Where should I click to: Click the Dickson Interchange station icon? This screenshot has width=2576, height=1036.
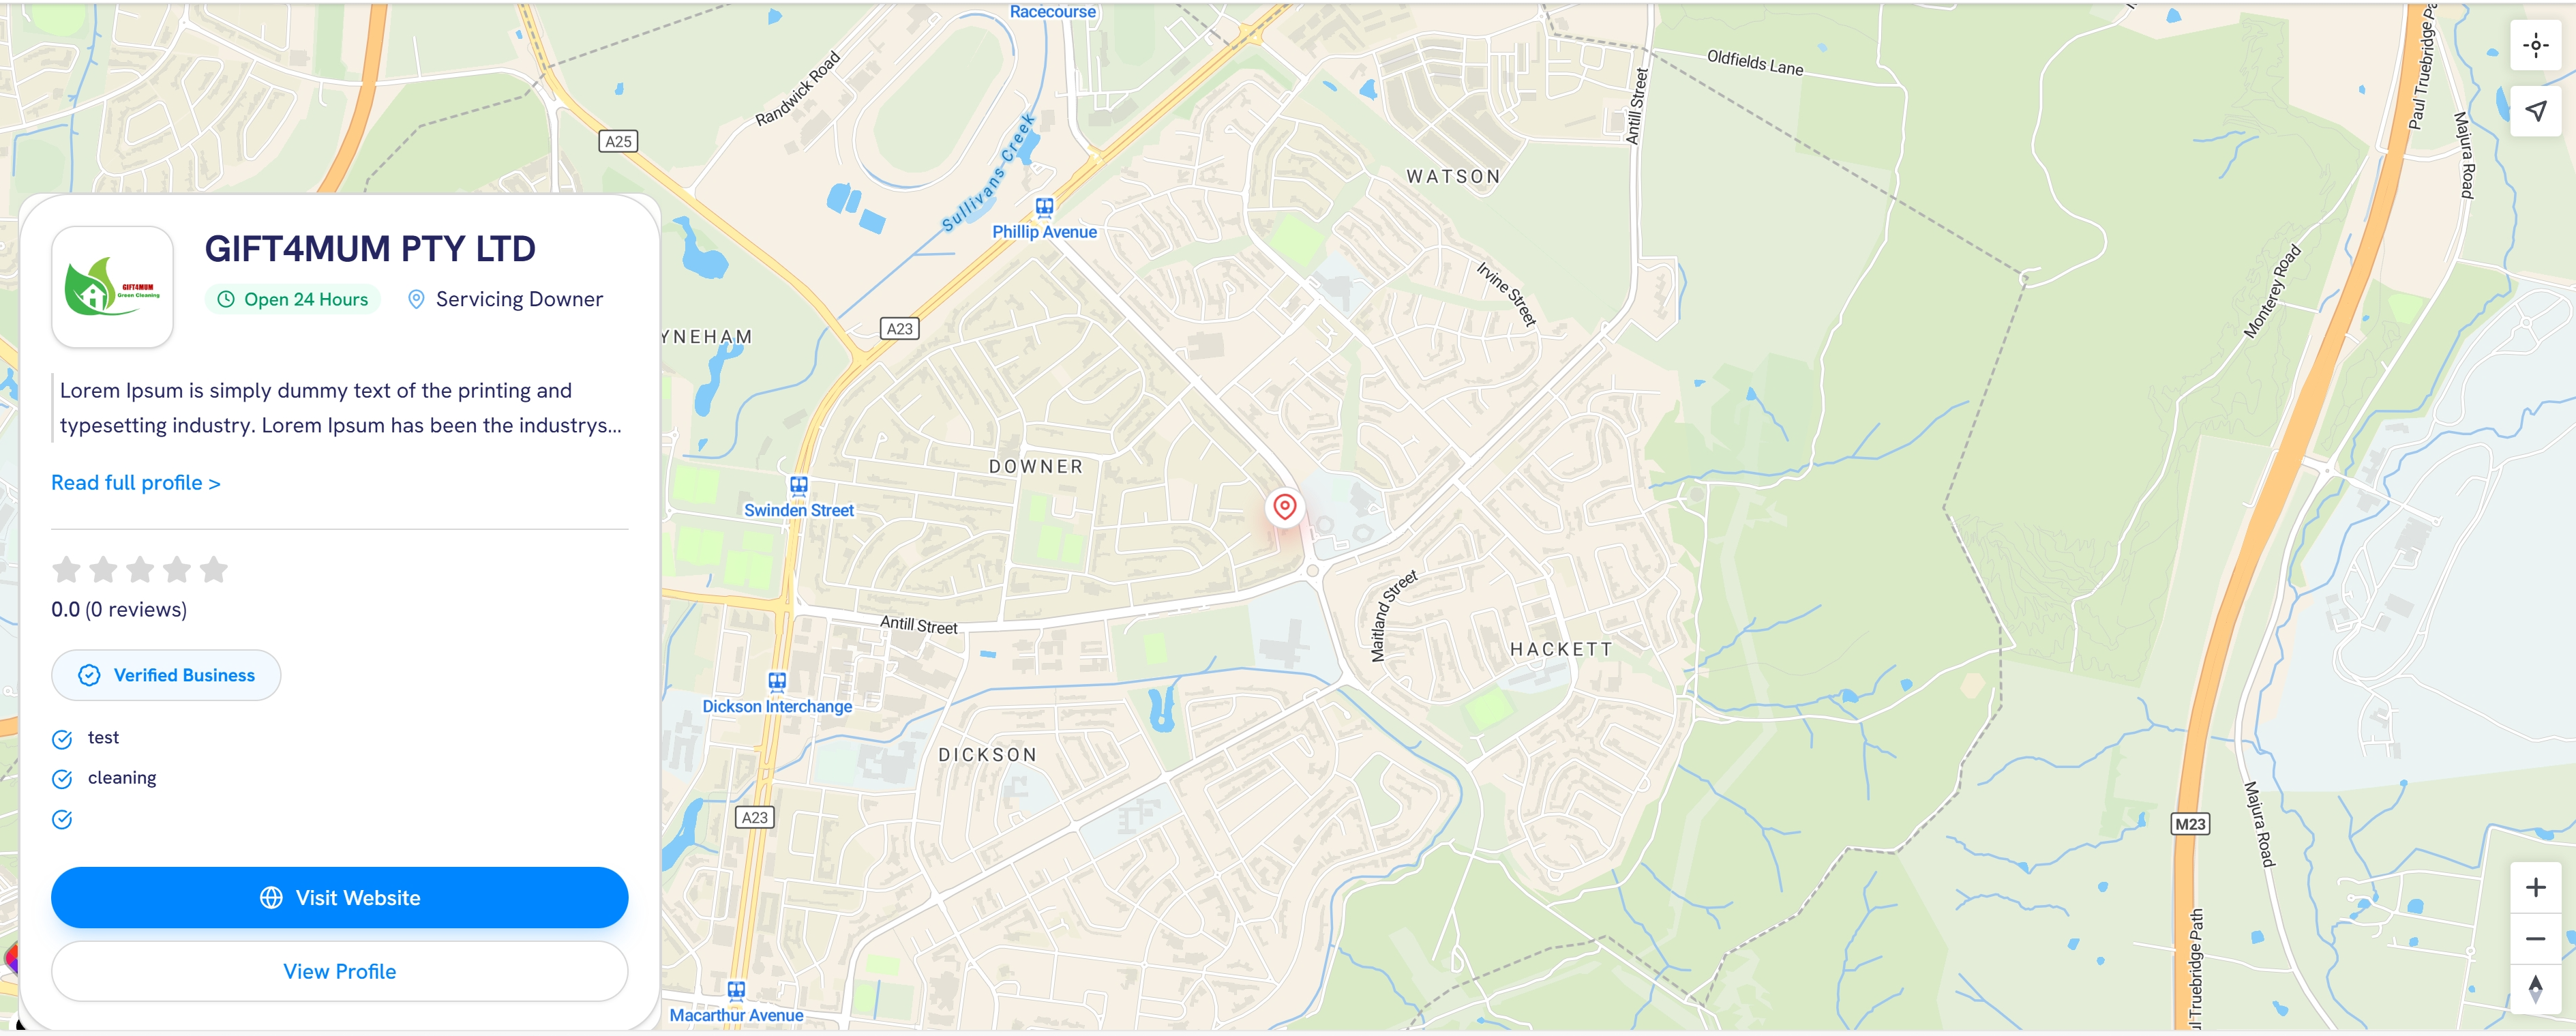pos(777,681)
